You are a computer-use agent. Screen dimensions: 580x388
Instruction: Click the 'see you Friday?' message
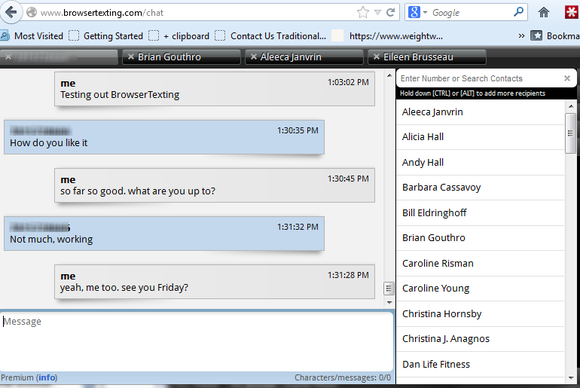(x=215, y=282)
